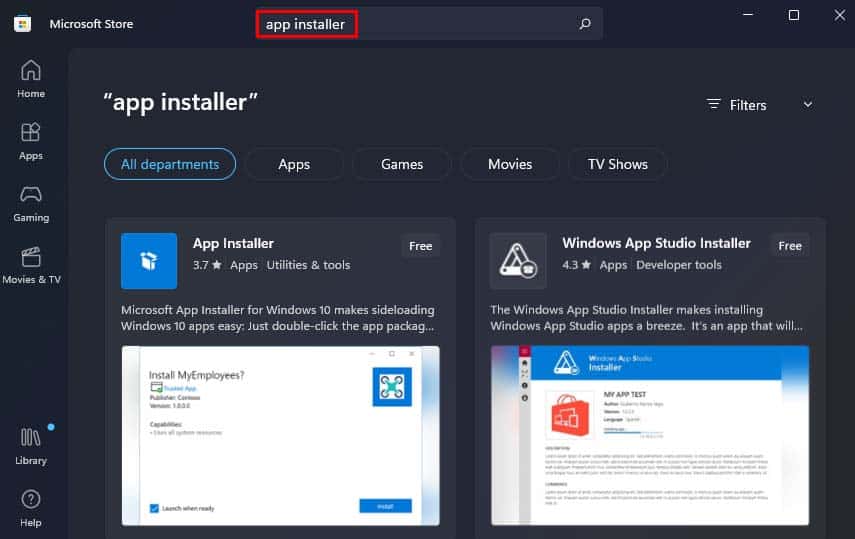Minimize the Microsoft Store window
This screenshot has height=539, width=855.
pos(748,15)
